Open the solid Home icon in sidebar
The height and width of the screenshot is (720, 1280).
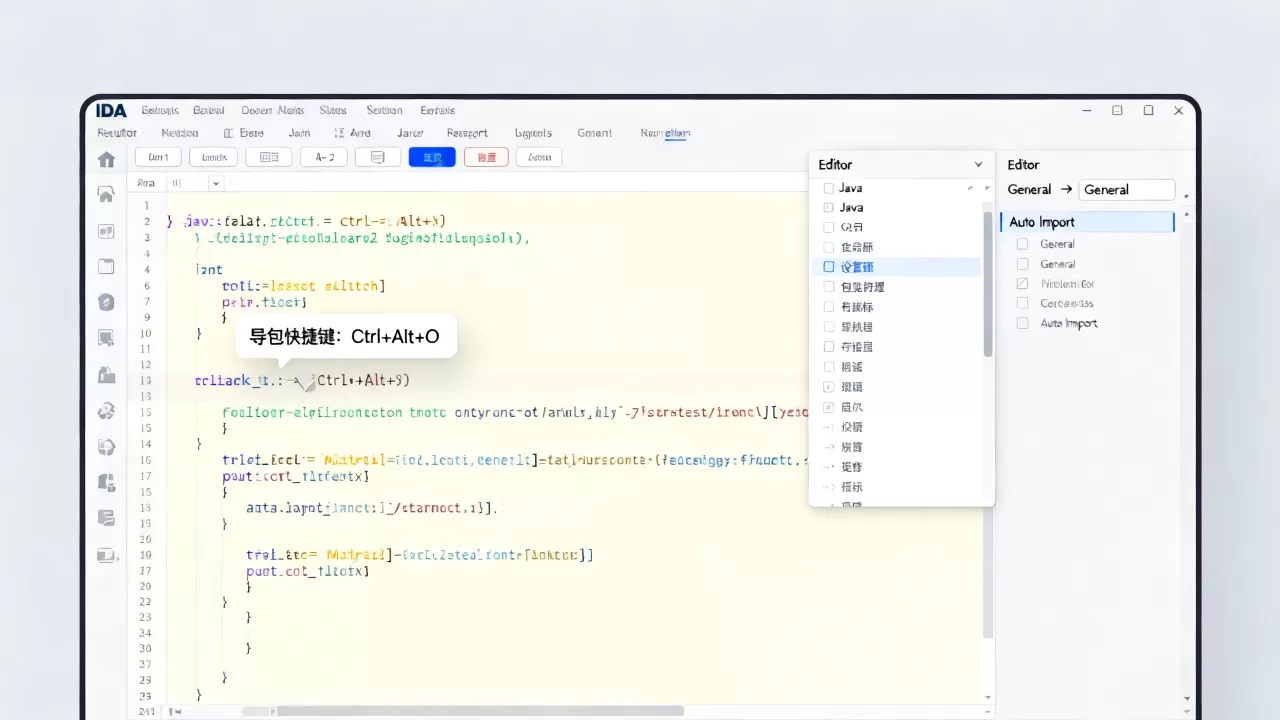(106, 159)
